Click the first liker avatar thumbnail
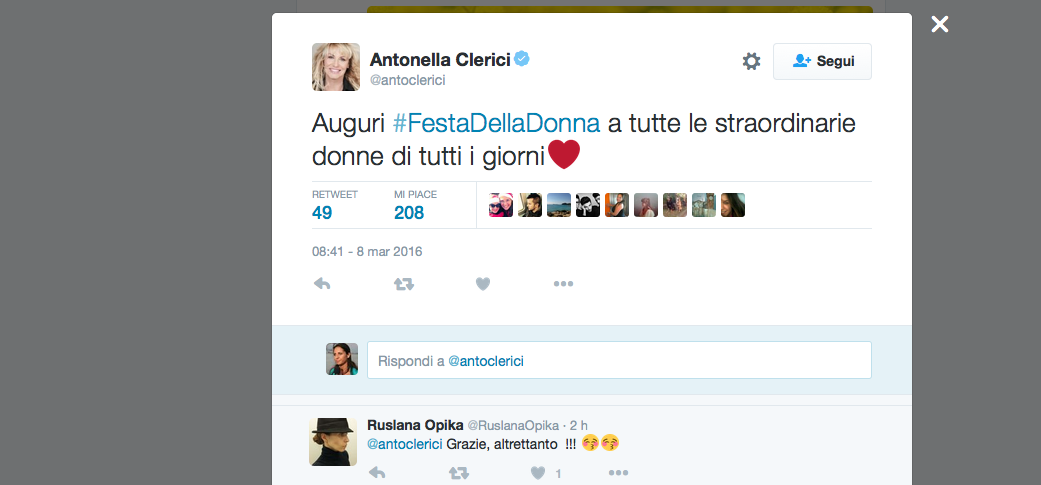The height and width of the screenshot is (485, 1041). click(501, 205)
